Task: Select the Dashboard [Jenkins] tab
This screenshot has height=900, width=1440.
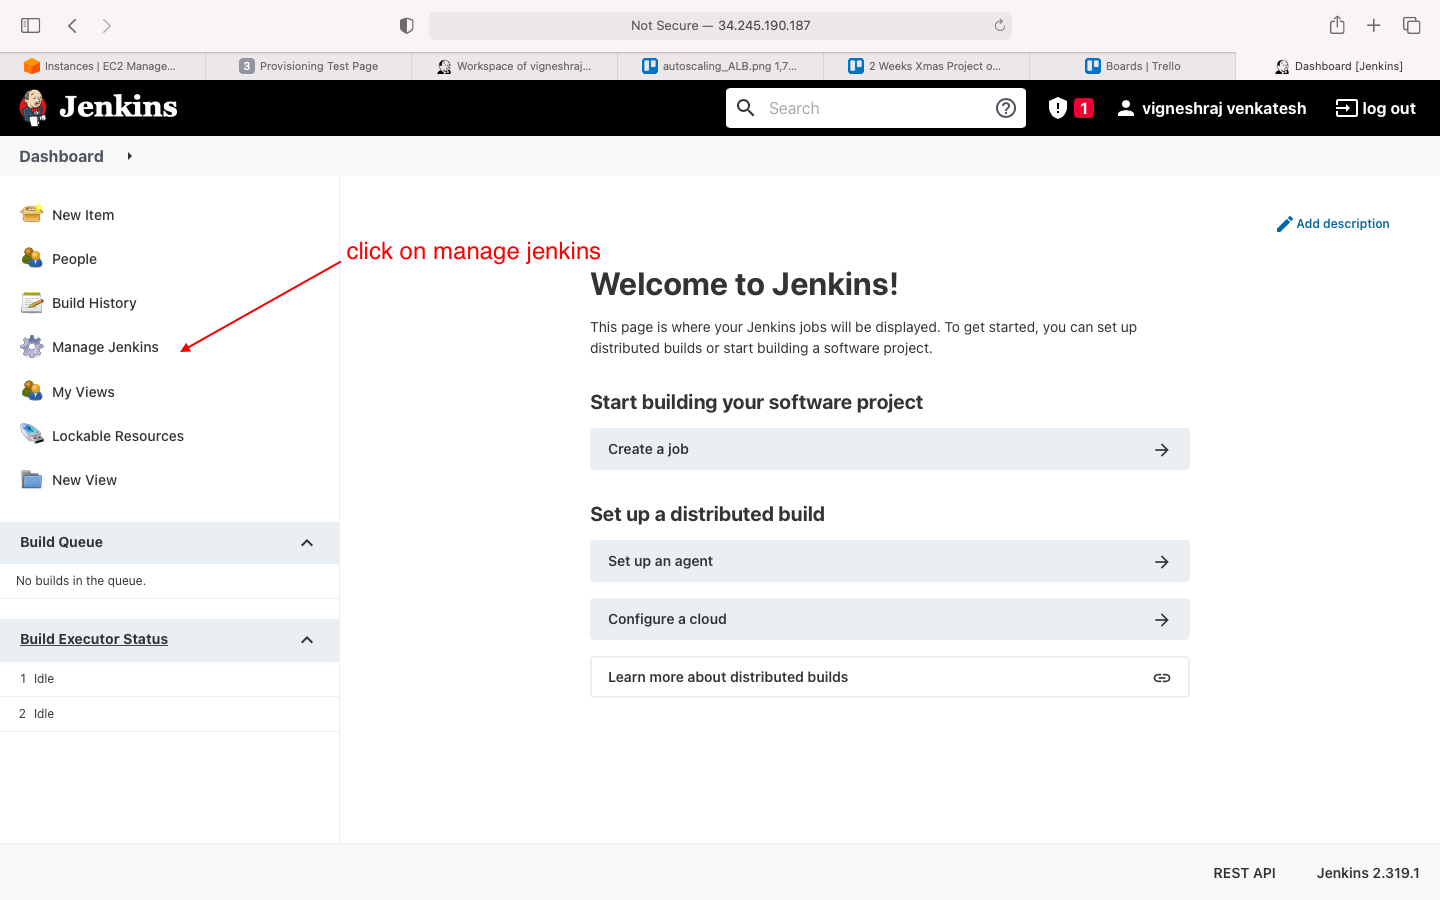Action: [x=1338, y=66]
